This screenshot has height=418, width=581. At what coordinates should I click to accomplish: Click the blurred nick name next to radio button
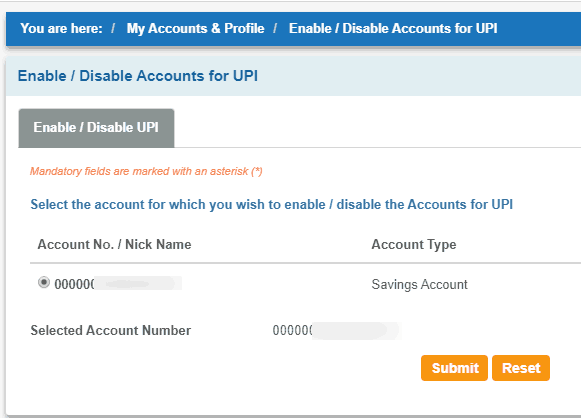pyautogui.click(x=138, y=284)
